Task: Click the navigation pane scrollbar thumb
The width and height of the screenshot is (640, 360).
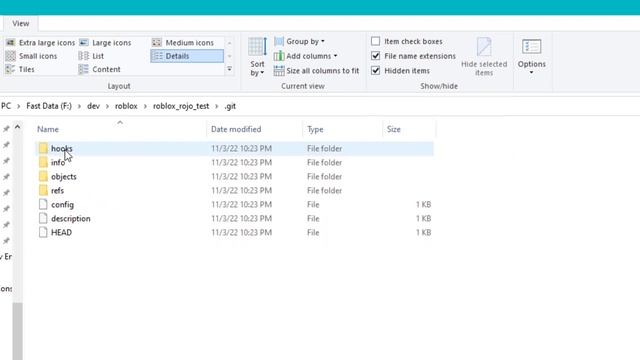Action: point(18,331)
